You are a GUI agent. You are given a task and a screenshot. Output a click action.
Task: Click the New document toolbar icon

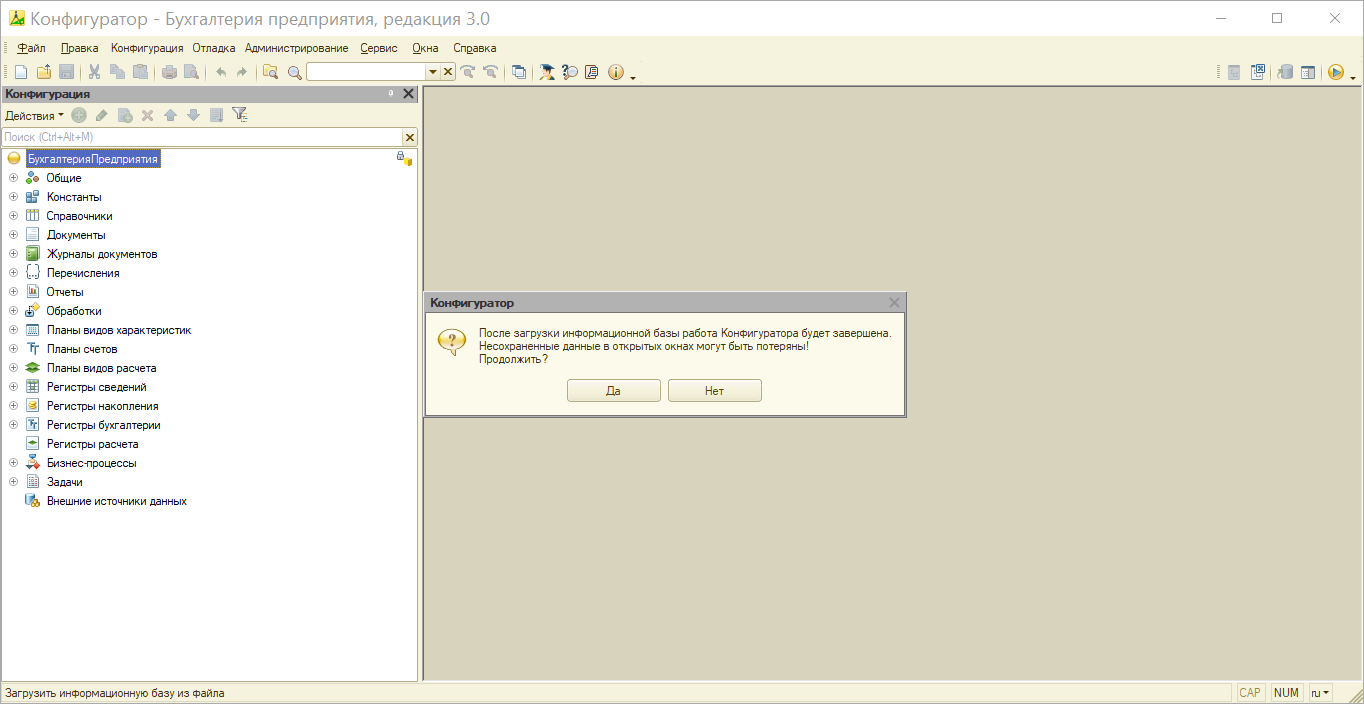pos(21,72)
